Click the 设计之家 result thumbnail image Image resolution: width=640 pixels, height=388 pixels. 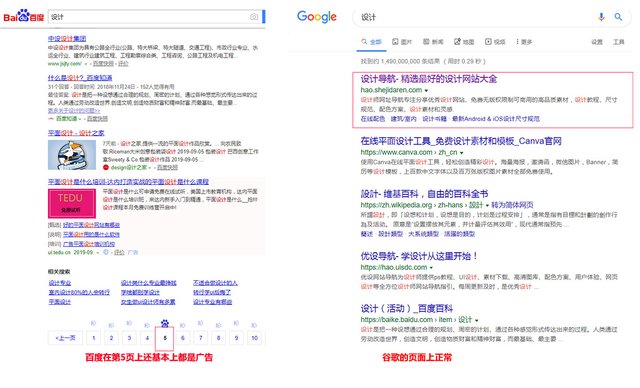point(72,155)
